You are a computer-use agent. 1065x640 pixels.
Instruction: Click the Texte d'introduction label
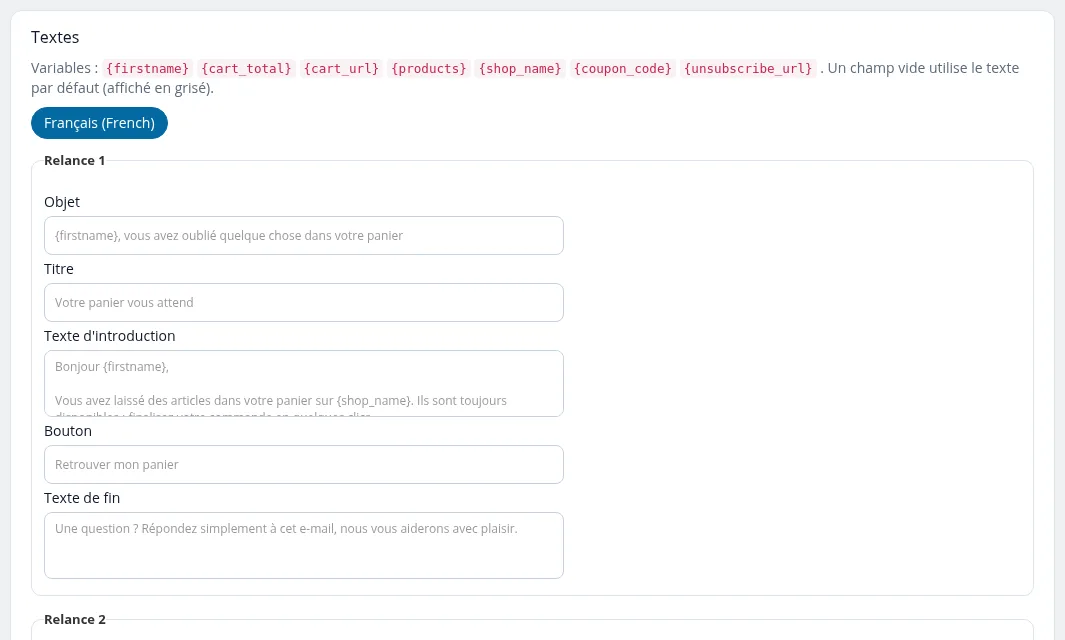[x=110, y=336]
